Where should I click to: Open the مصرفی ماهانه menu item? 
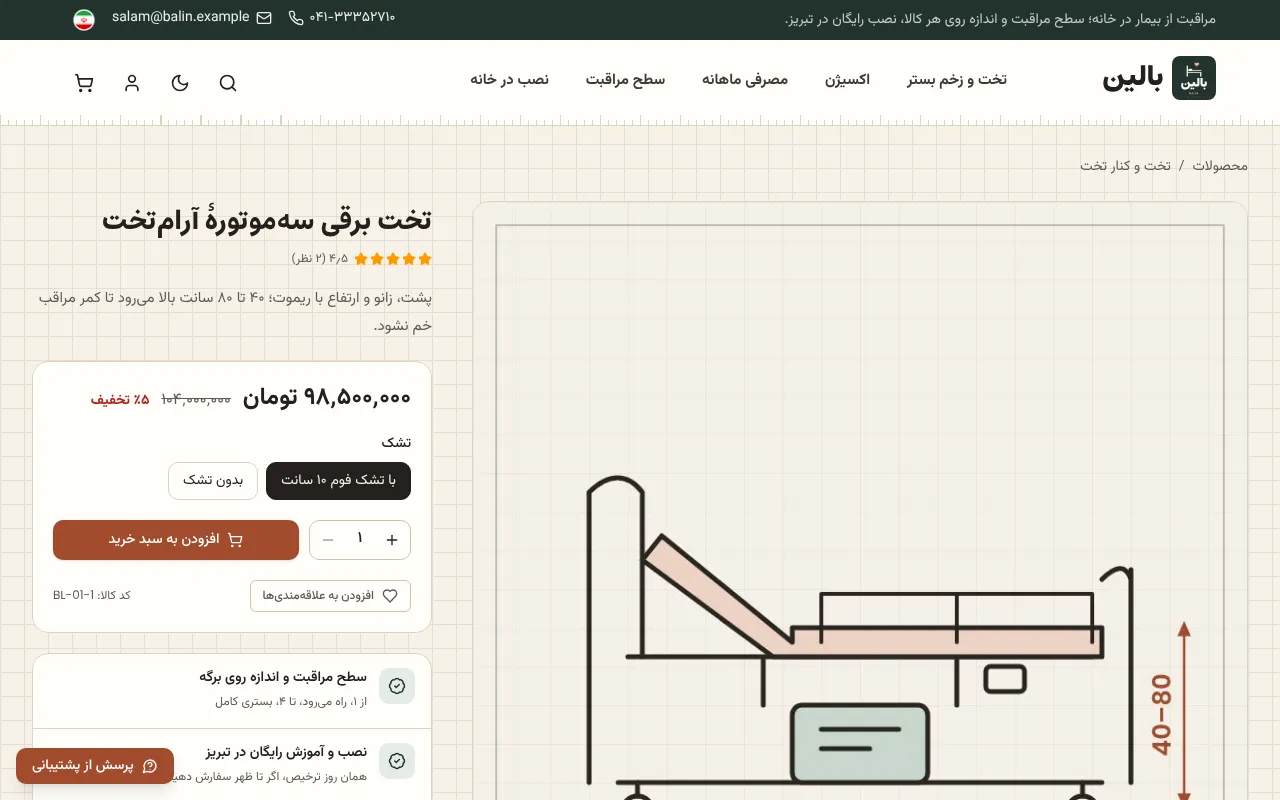745,80
